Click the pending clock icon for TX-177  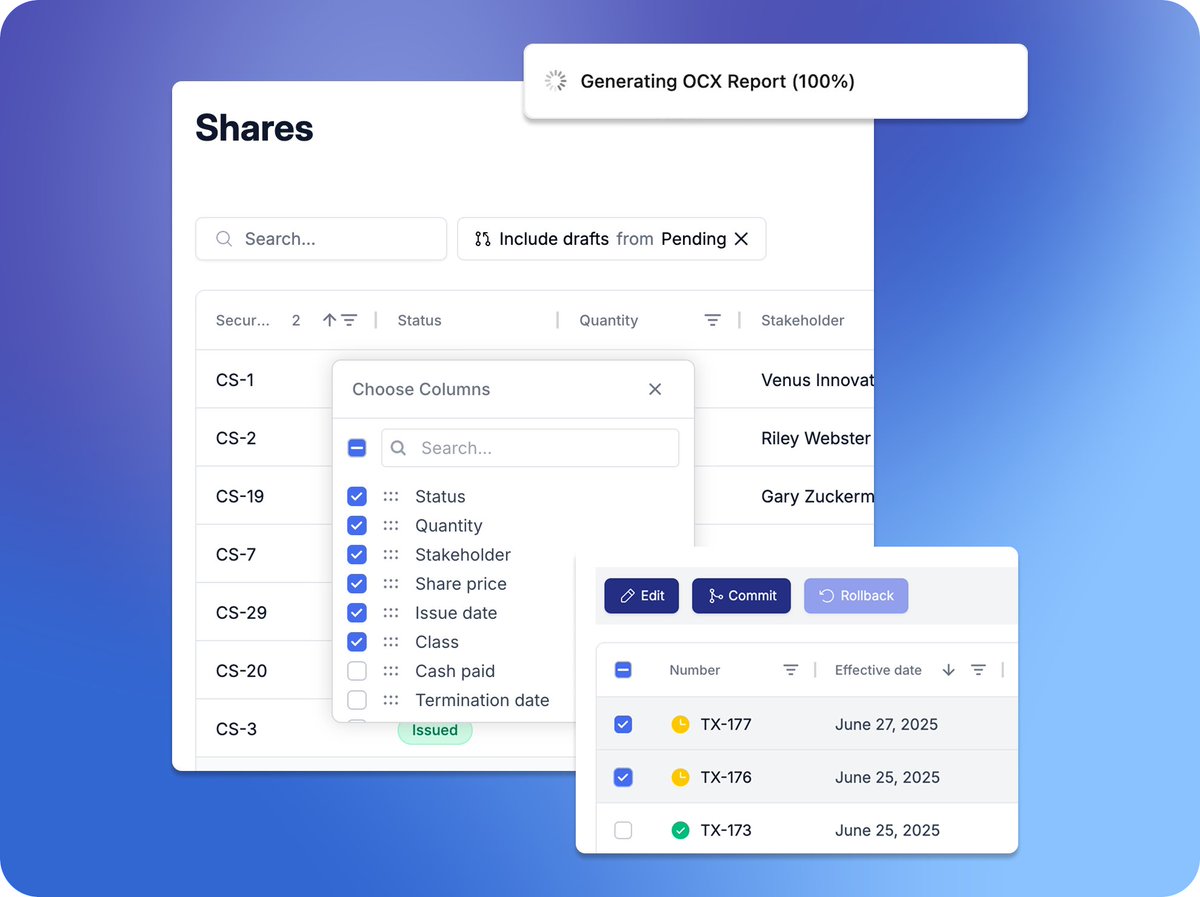coord(680,724)
